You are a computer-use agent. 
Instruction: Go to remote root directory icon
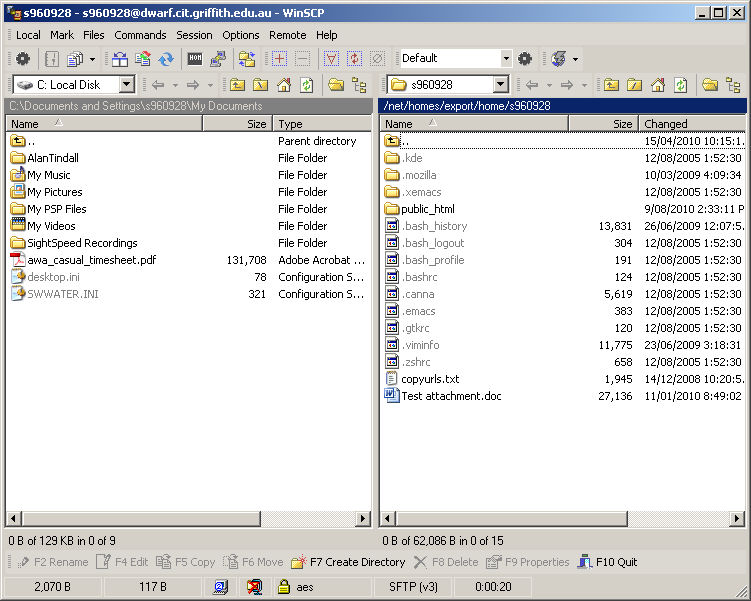tap(634, 85)
